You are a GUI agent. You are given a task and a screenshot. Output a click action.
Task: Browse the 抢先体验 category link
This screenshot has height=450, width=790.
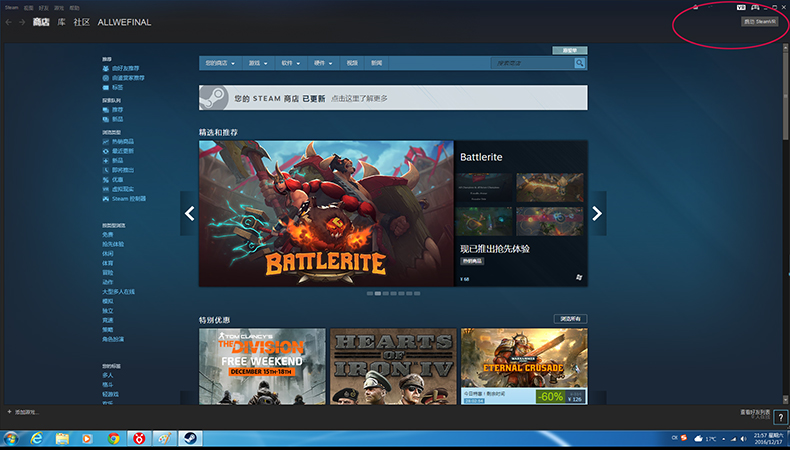pyautogui.click(x=113, y=244)
